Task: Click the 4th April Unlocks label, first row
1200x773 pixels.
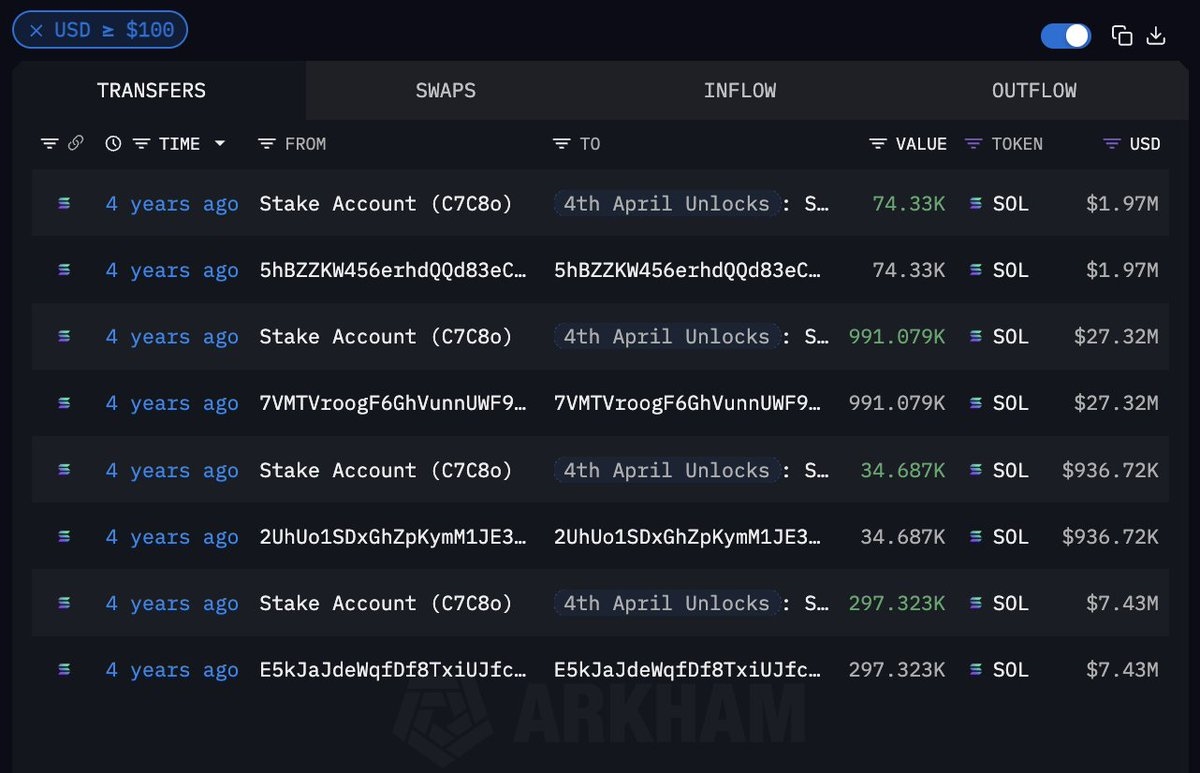Action: tap(666, 204)
